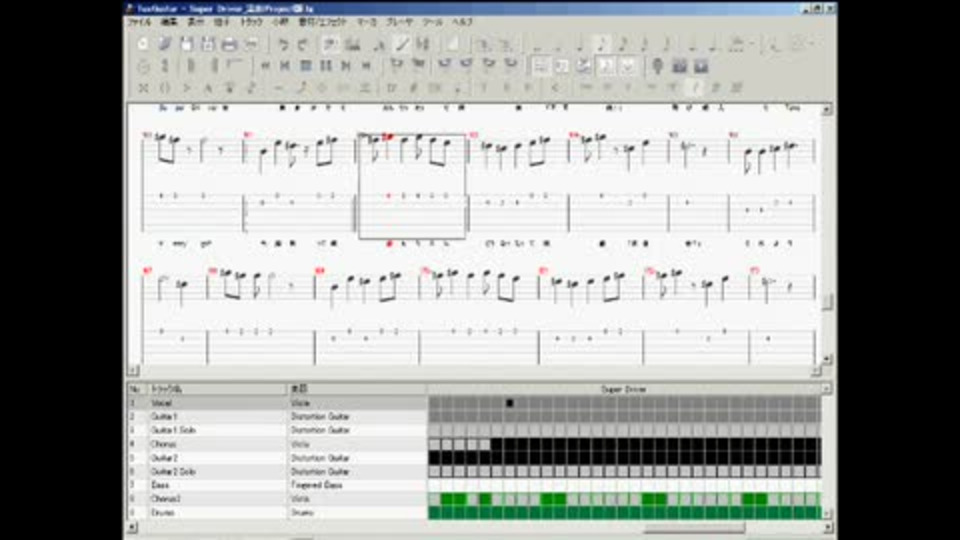Open the ツール (Tools) menu
Image resolution: width=960 pixels, height=540 pixels.
click(432, 22)
